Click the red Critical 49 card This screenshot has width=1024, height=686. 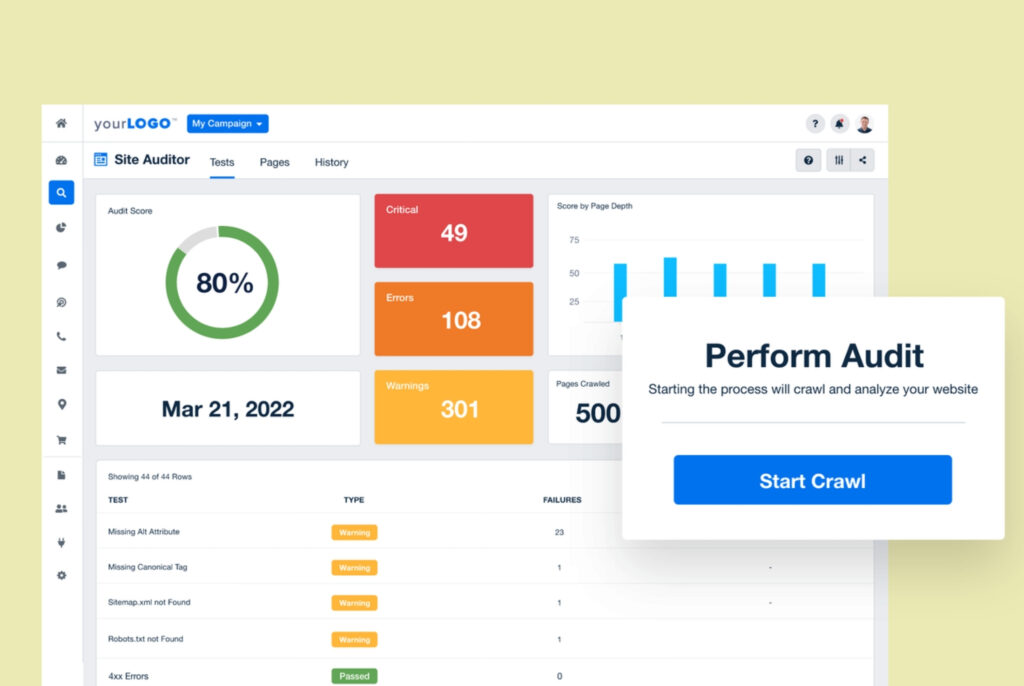click(453, 231)
